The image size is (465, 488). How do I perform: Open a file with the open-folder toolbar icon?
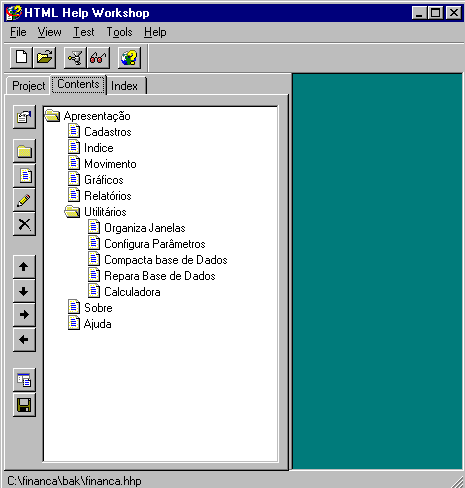[45, 58]
